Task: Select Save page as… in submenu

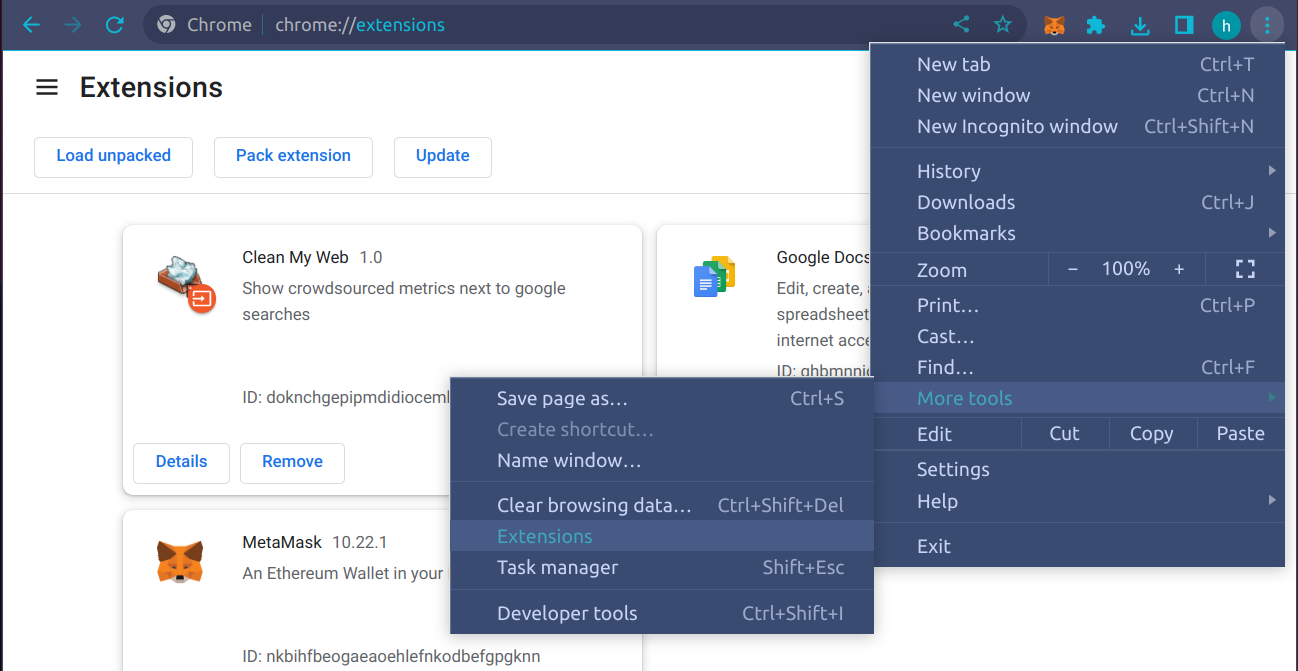Action: pos(662,398)
